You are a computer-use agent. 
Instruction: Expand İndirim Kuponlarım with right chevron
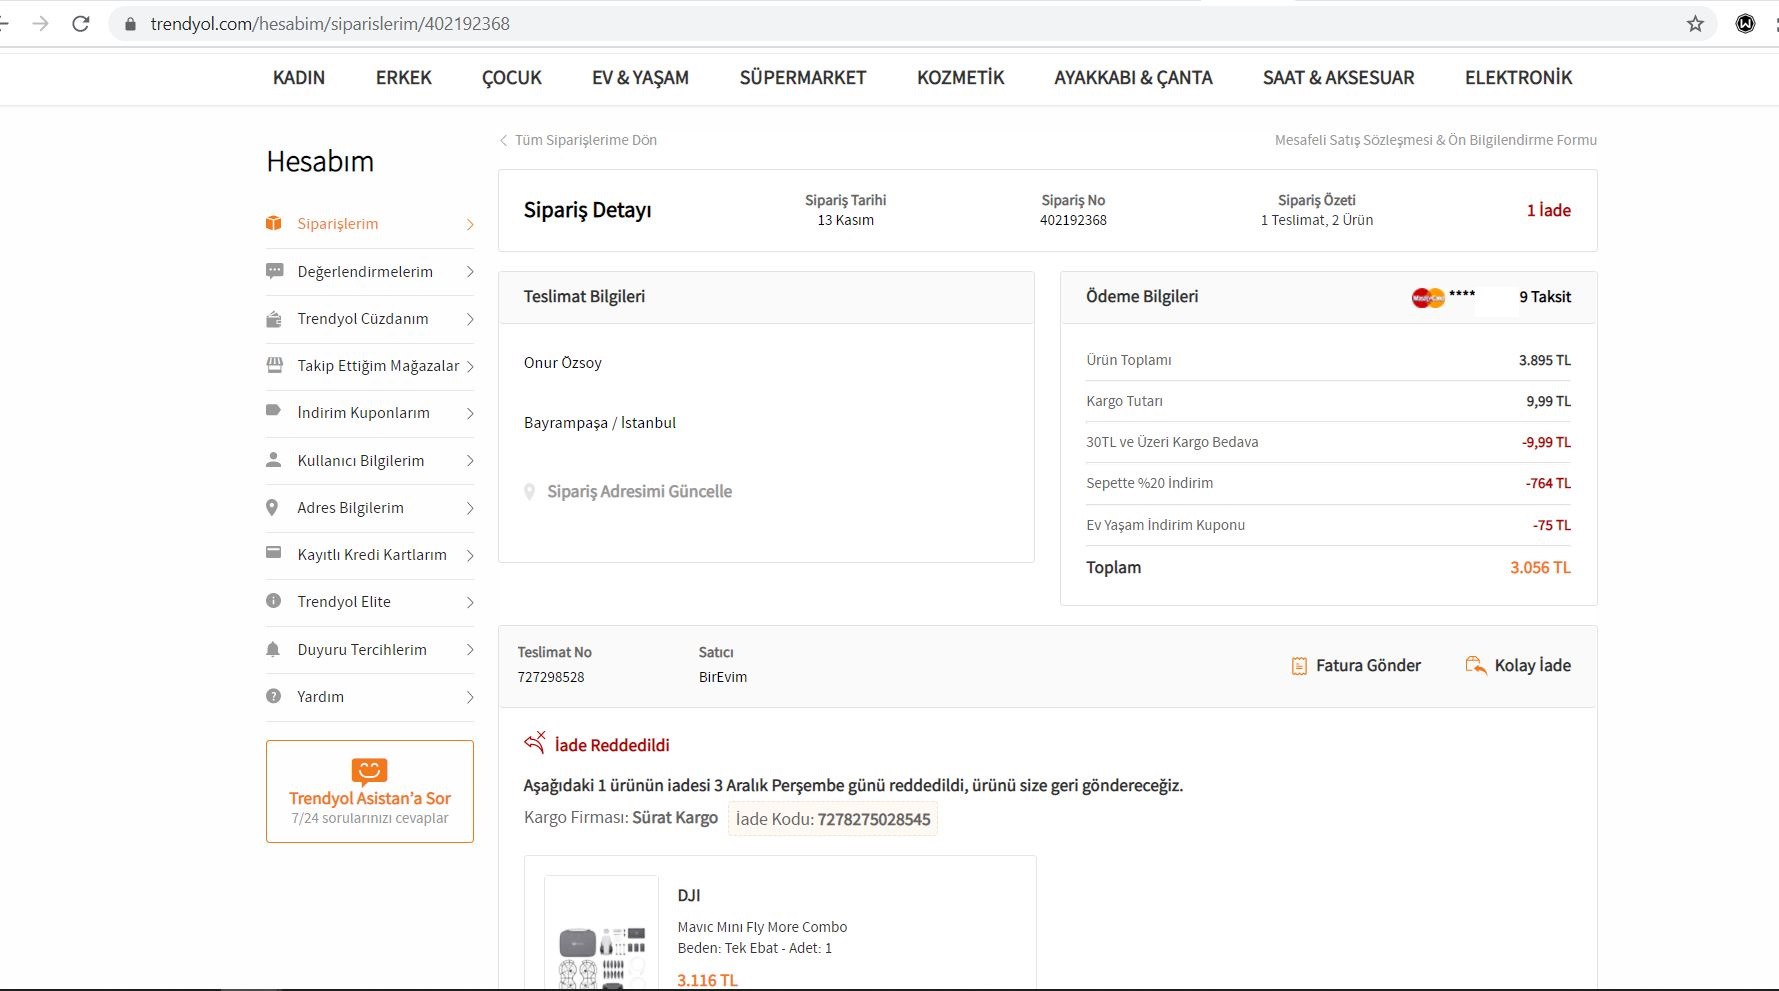point(470,413)
